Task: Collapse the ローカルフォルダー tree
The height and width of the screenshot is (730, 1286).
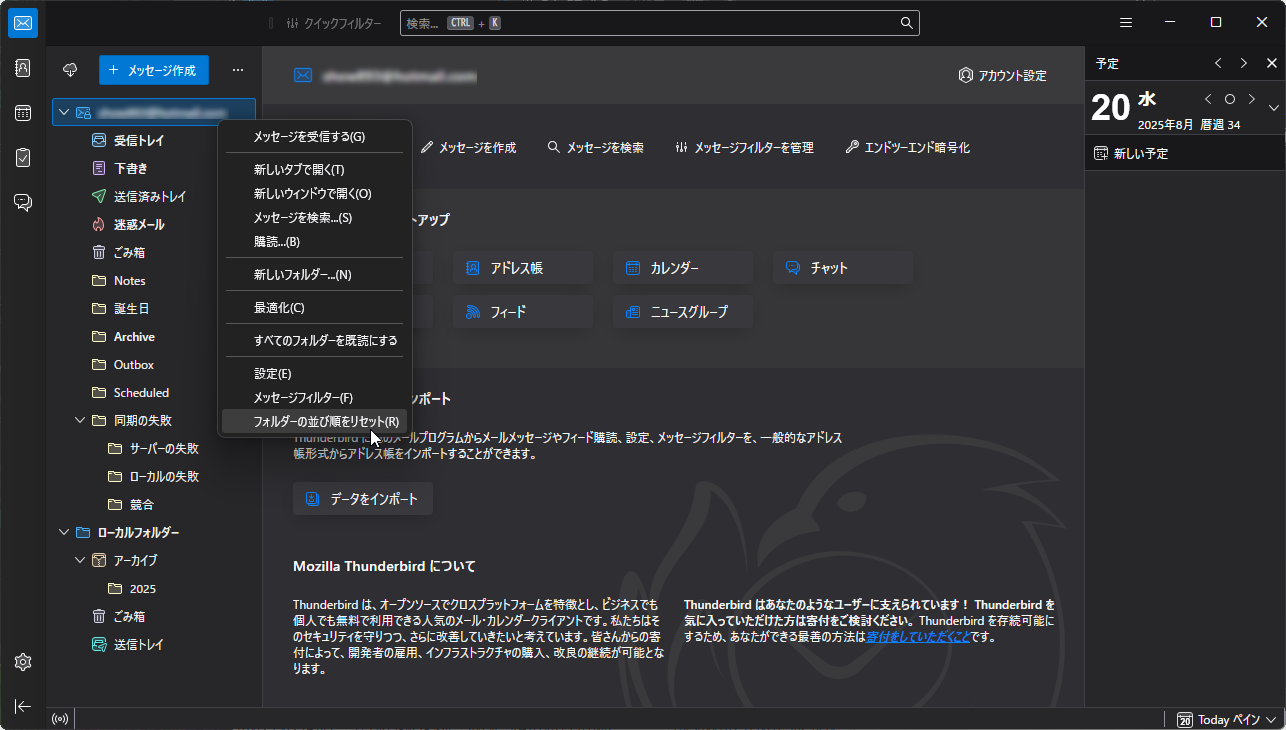Action: coord(63,531)
